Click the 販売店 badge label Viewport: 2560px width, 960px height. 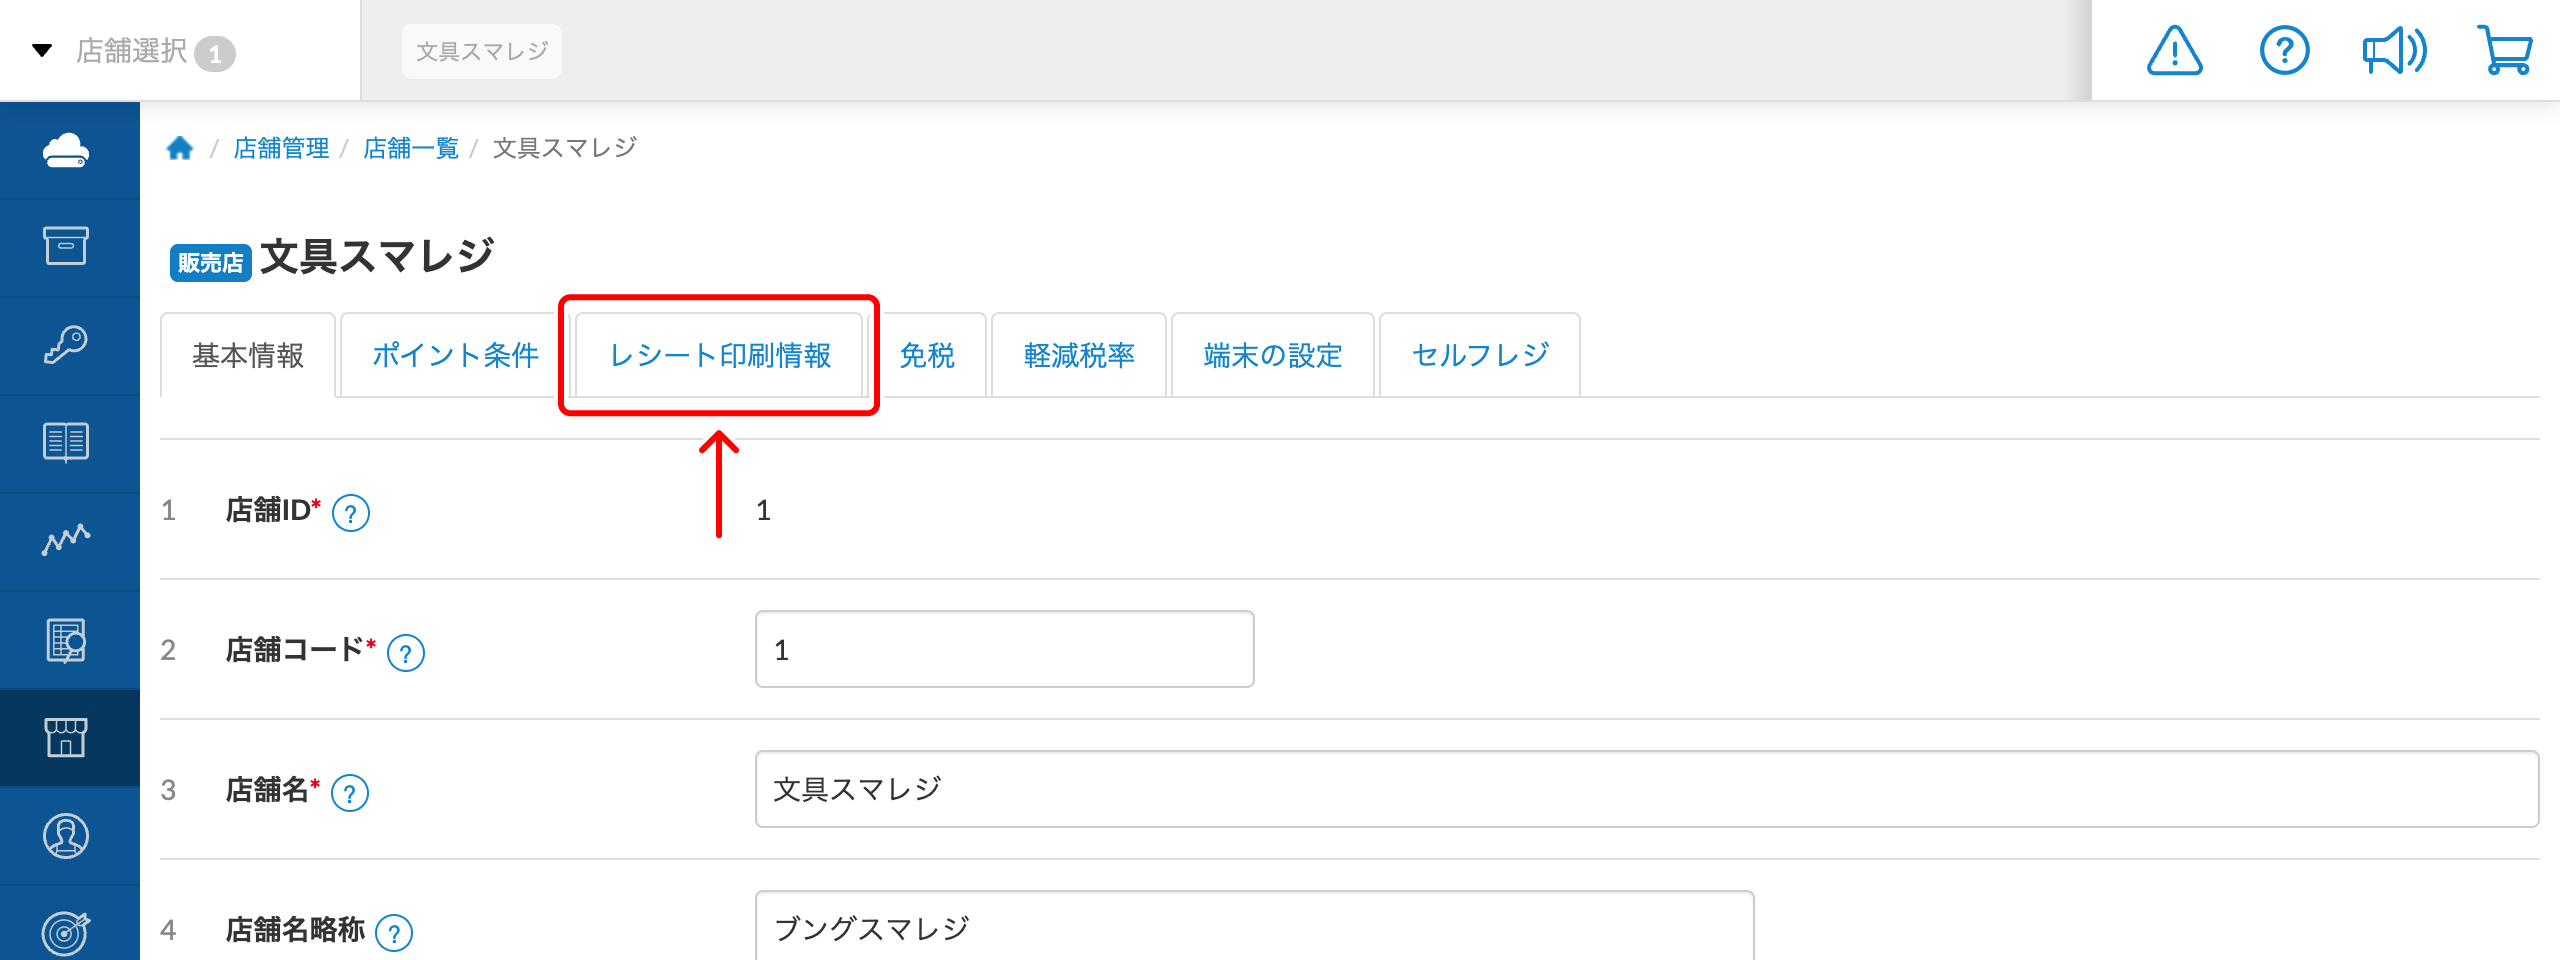pos(210,263)
